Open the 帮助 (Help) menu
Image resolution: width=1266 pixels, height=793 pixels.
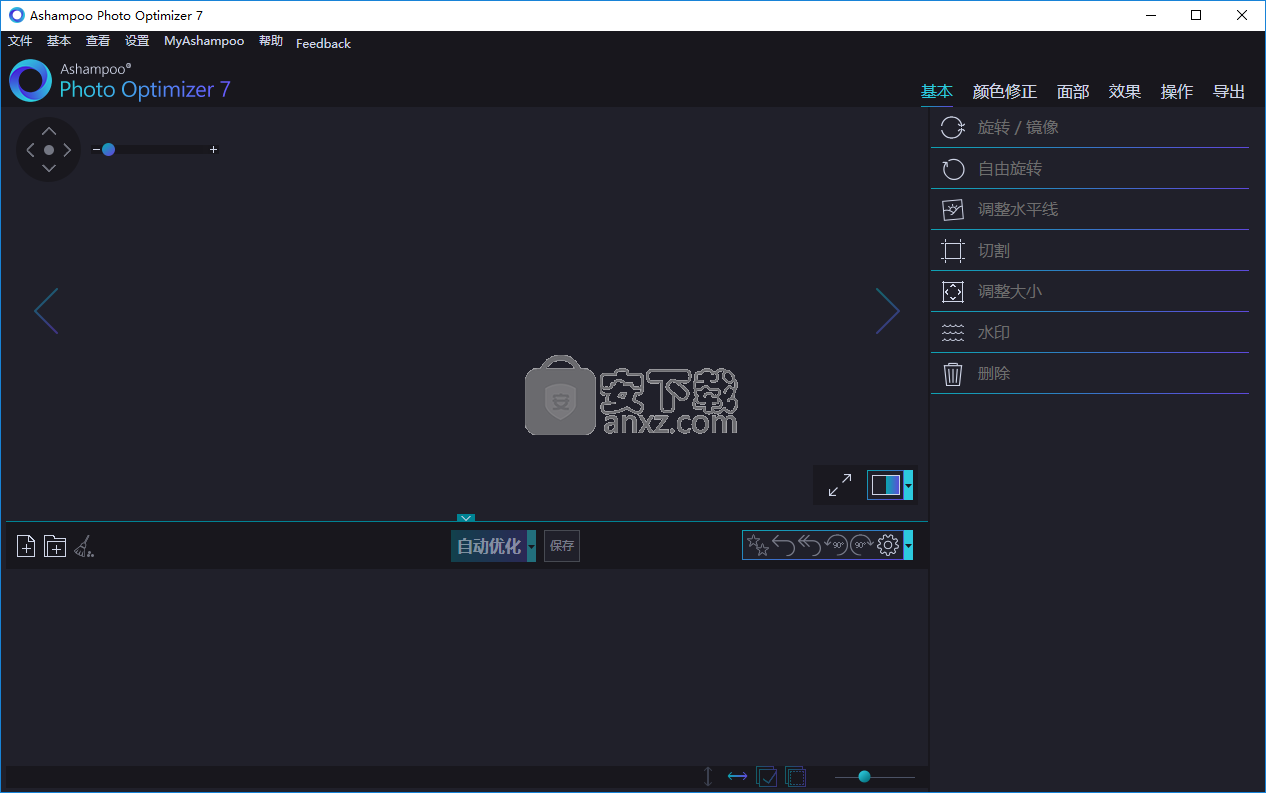pyautogui.click(x=271, y=41)
